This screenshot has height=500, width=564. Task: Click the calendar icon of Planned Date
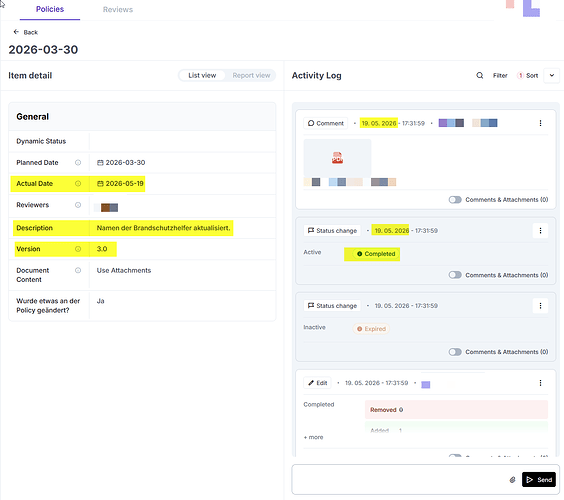pos(100,163)
